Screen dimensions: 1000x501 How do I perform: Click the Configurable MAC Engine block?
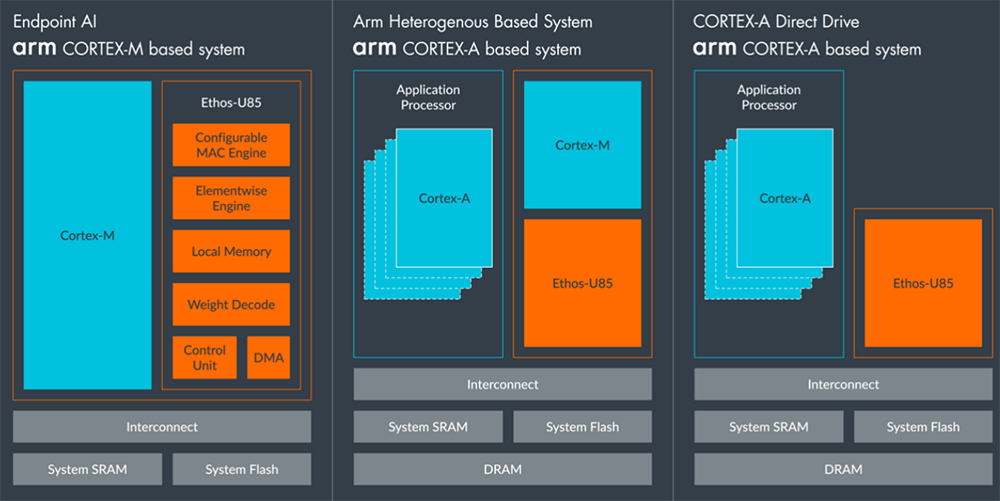tap(231, 145)
